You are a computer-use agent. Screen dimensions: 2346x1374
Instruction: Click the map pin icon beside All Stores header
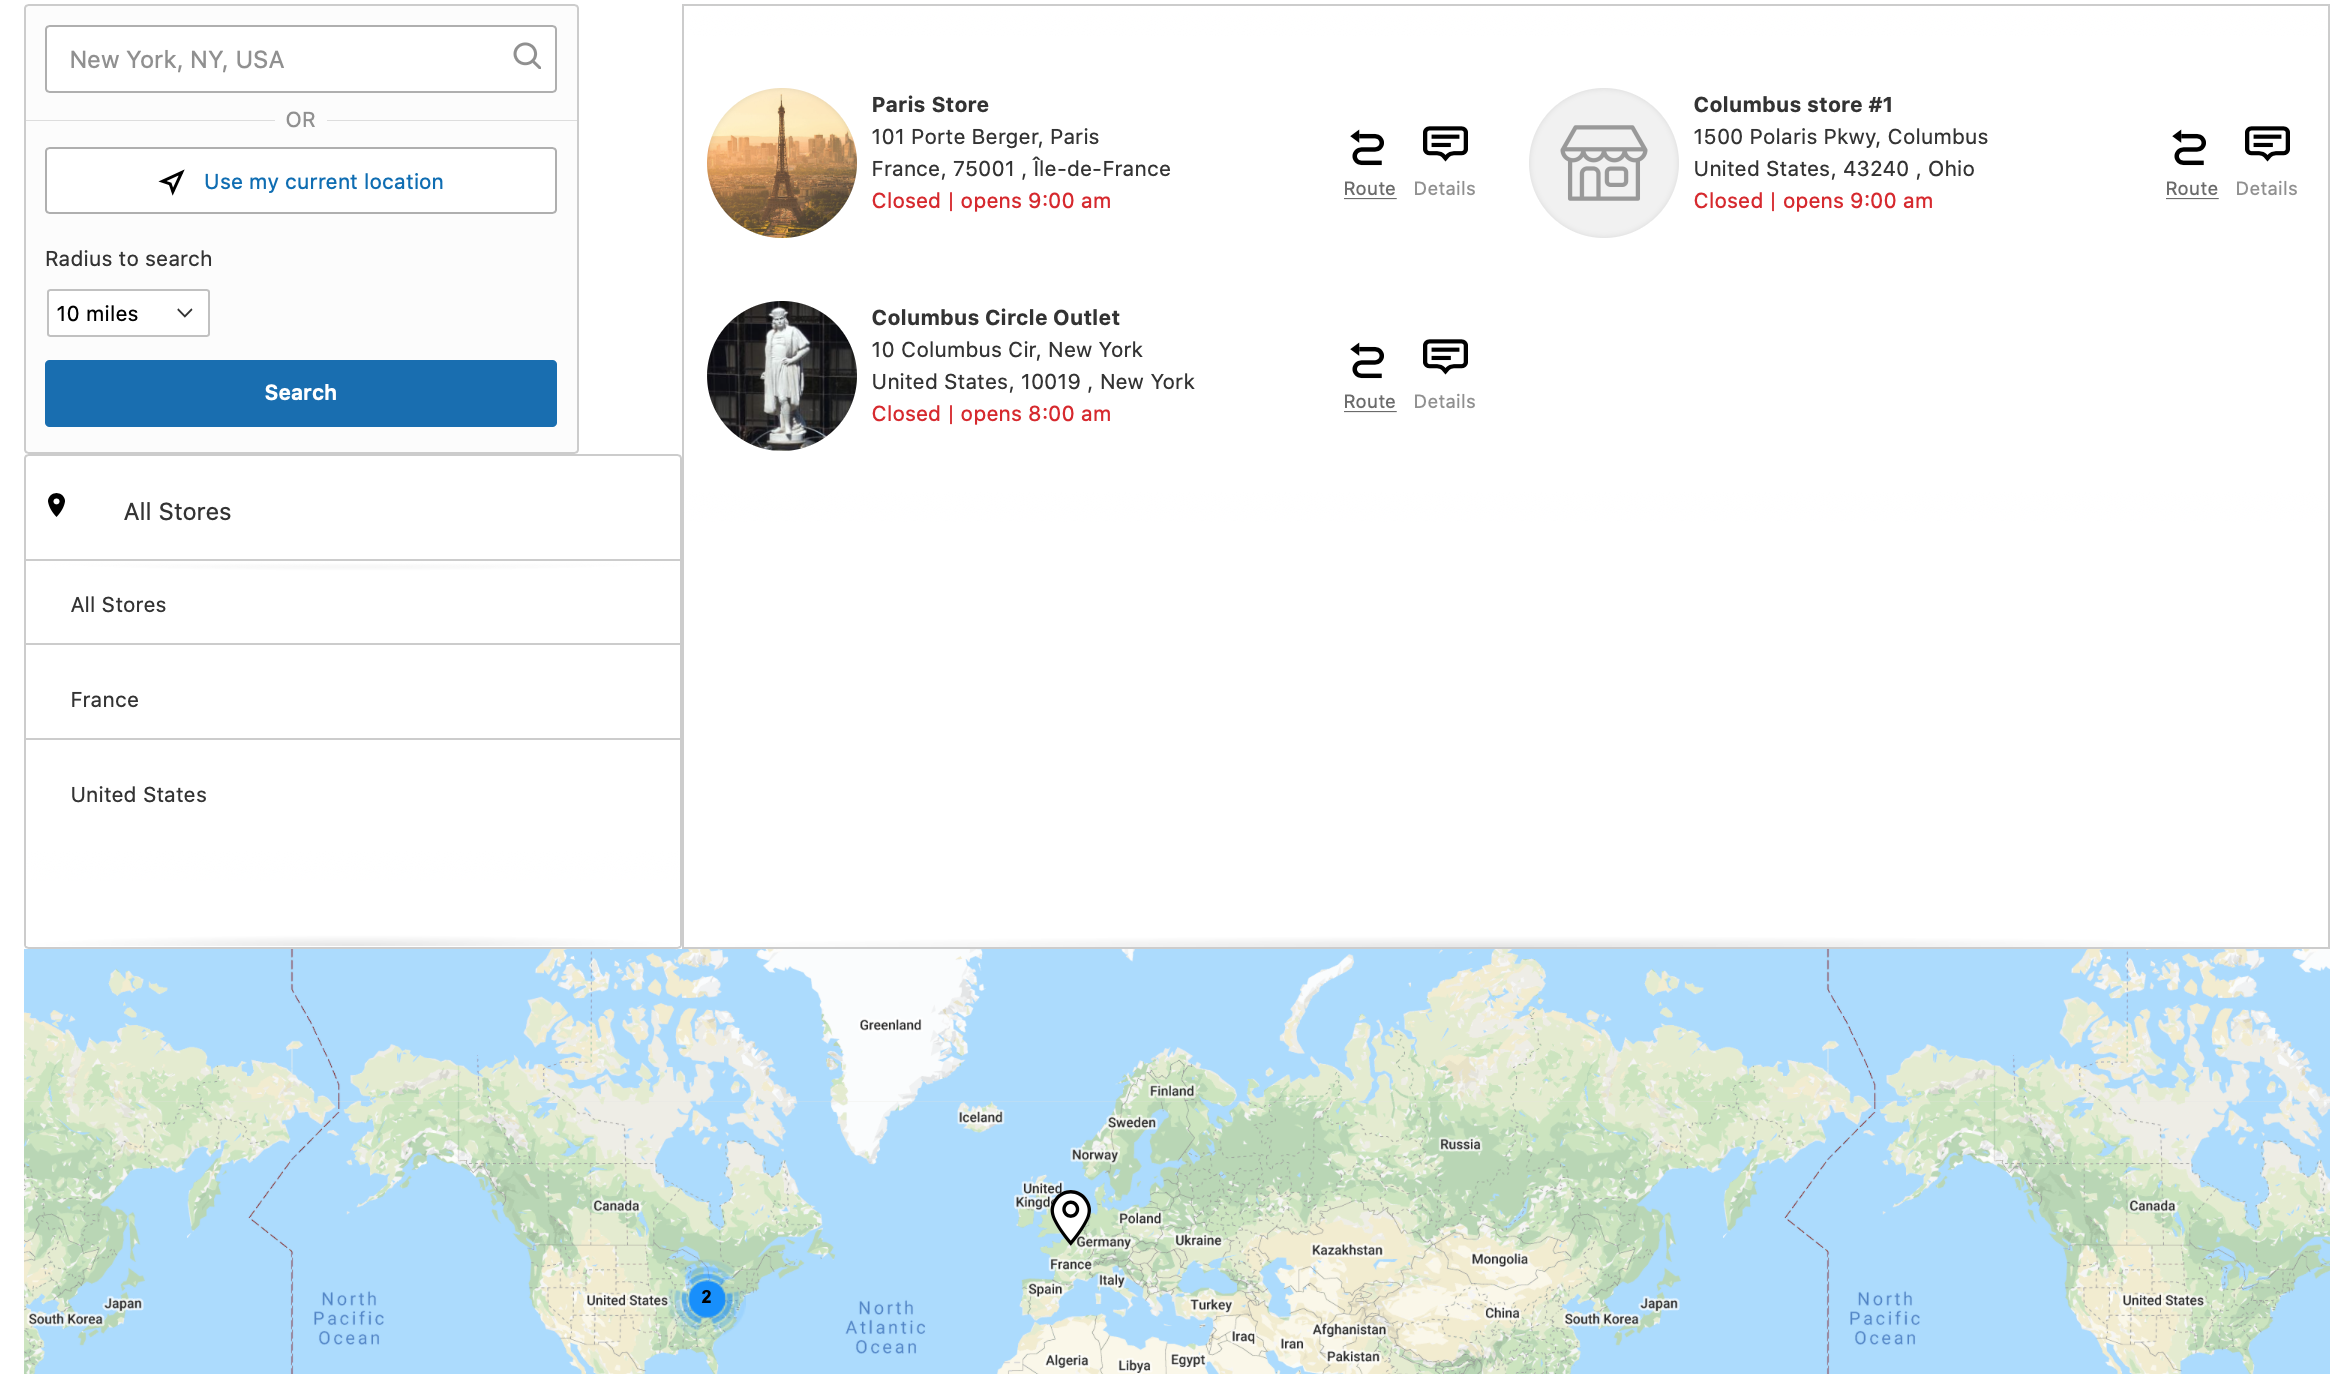57,505
